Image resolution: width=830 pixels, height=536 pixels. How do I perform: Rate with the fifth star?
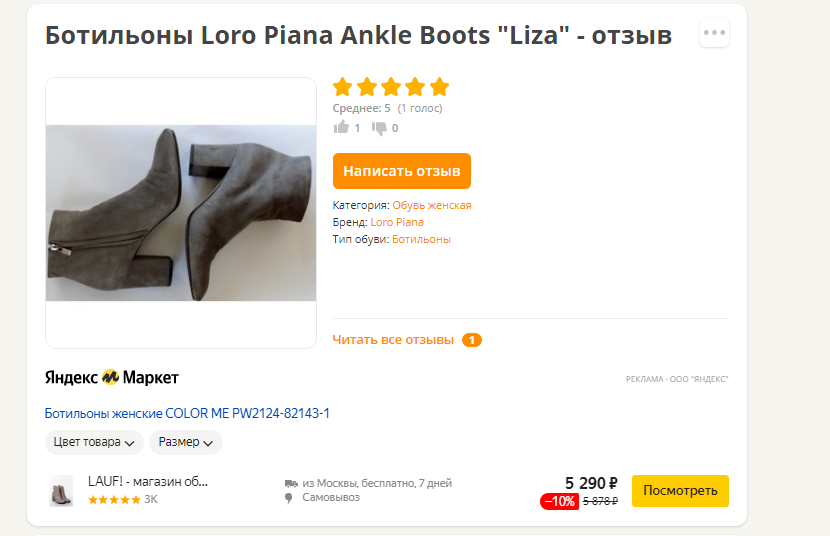pos(439,87)
